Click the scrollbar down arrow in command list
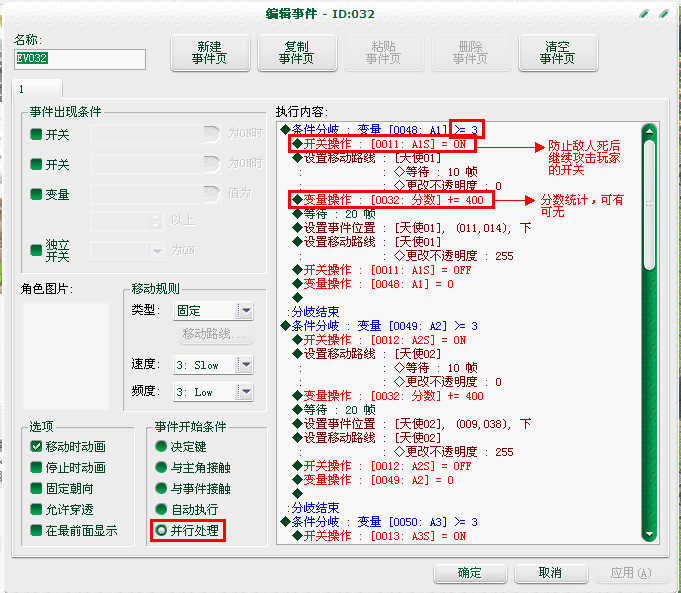Image resolution: width=681 pixels, height=593 pixels. 649,534
